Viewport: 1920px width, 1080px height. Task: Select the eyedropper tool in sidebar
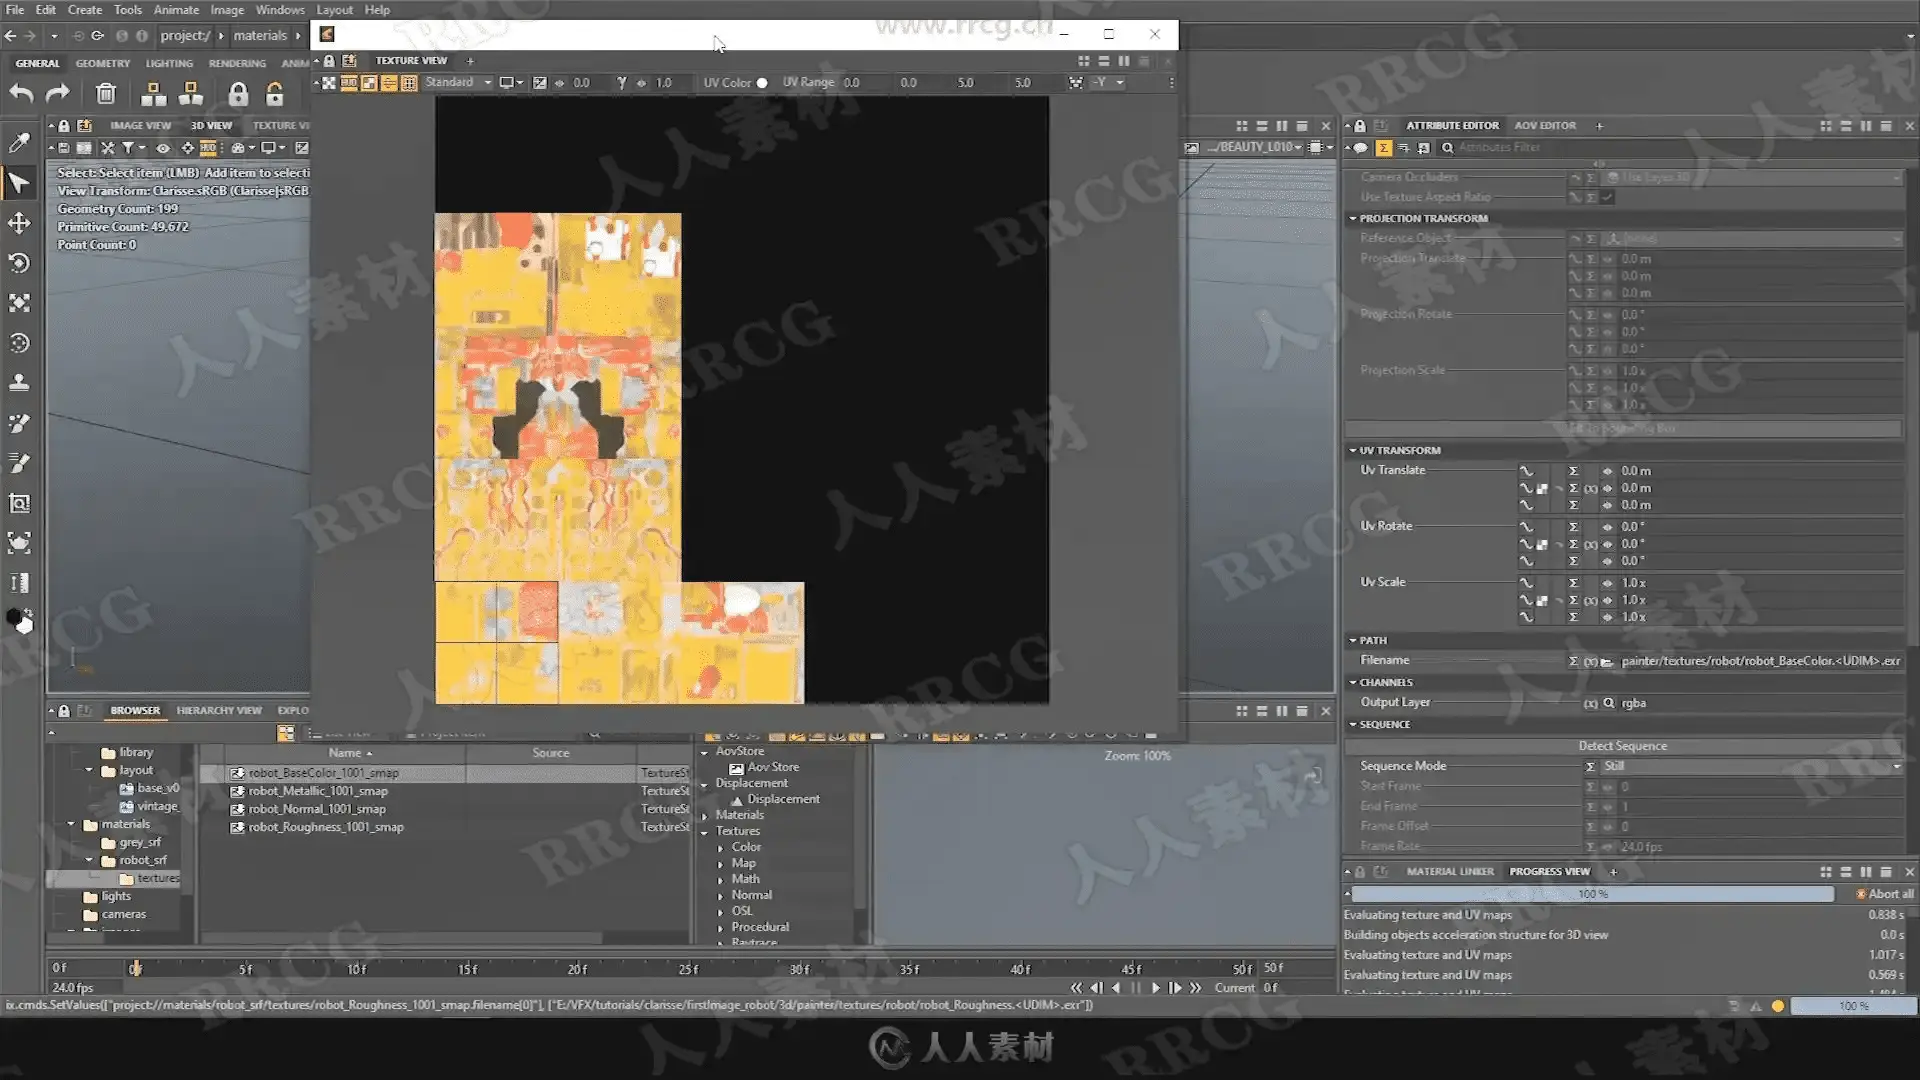(x=19, y=142)
